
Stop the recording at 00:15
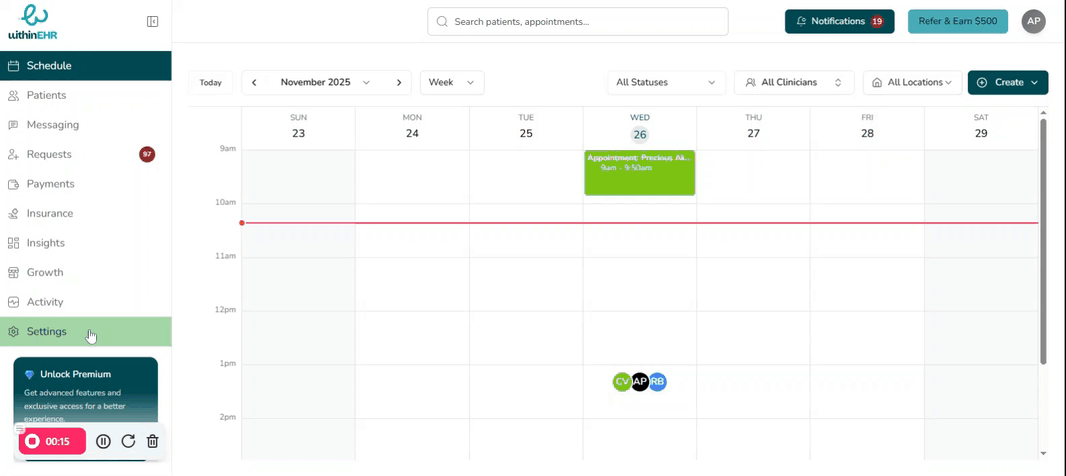pyautogui.click(x=52, y=441)
